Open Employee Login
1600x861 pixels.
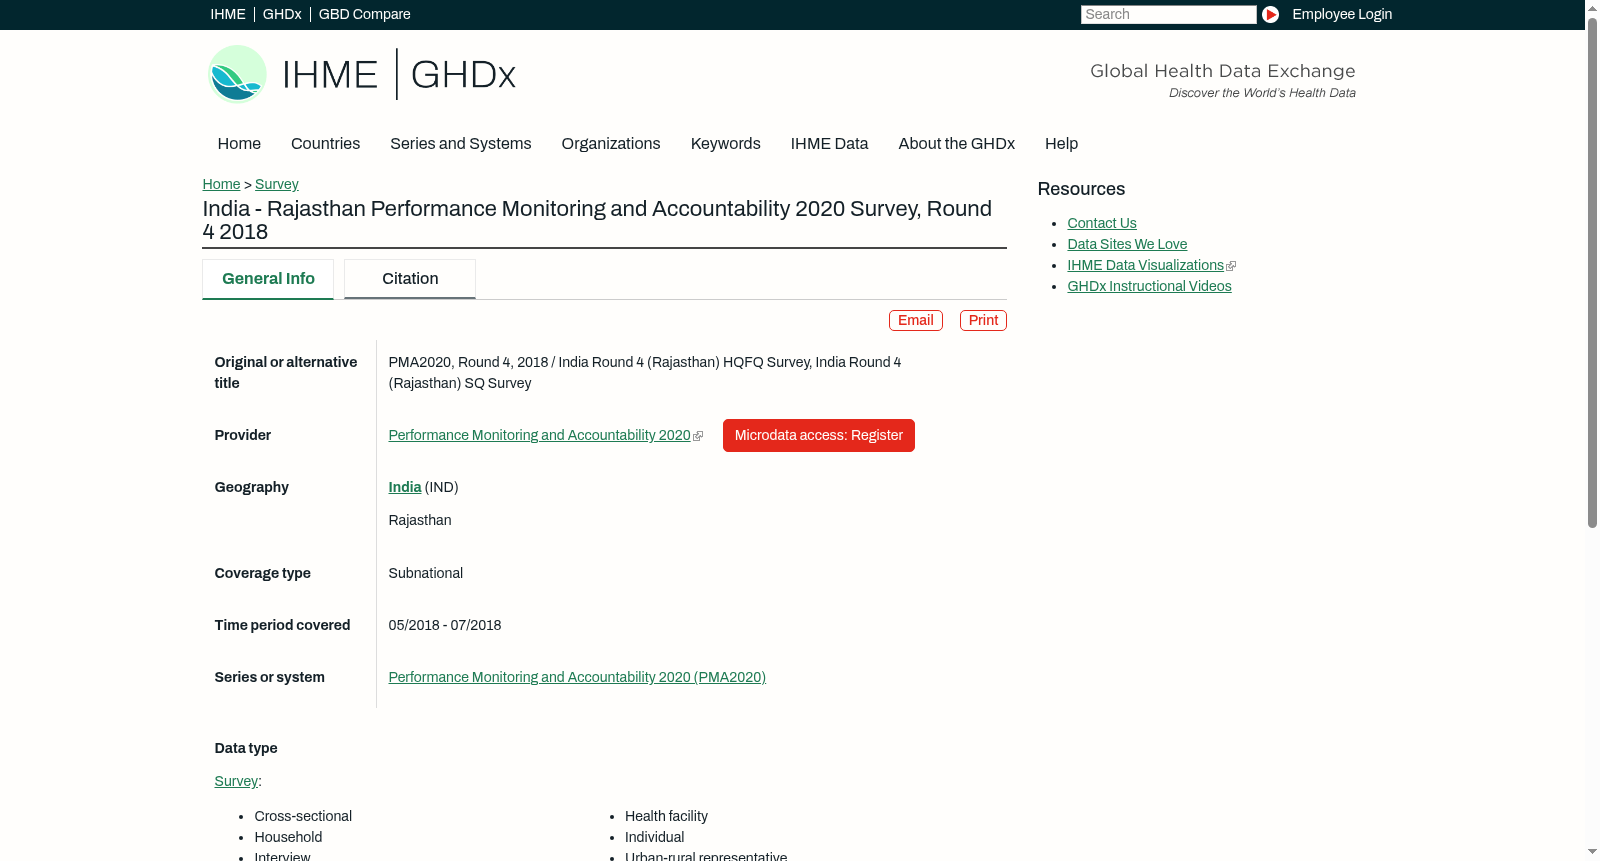coord(1342,14)
